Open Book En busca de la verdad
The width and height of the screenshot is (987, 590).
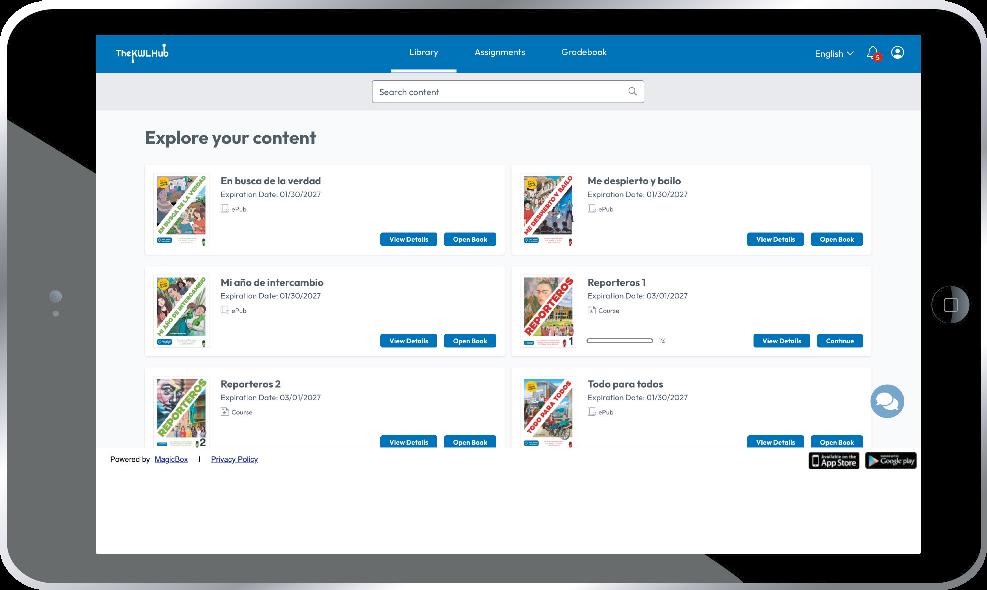point(470,239)
